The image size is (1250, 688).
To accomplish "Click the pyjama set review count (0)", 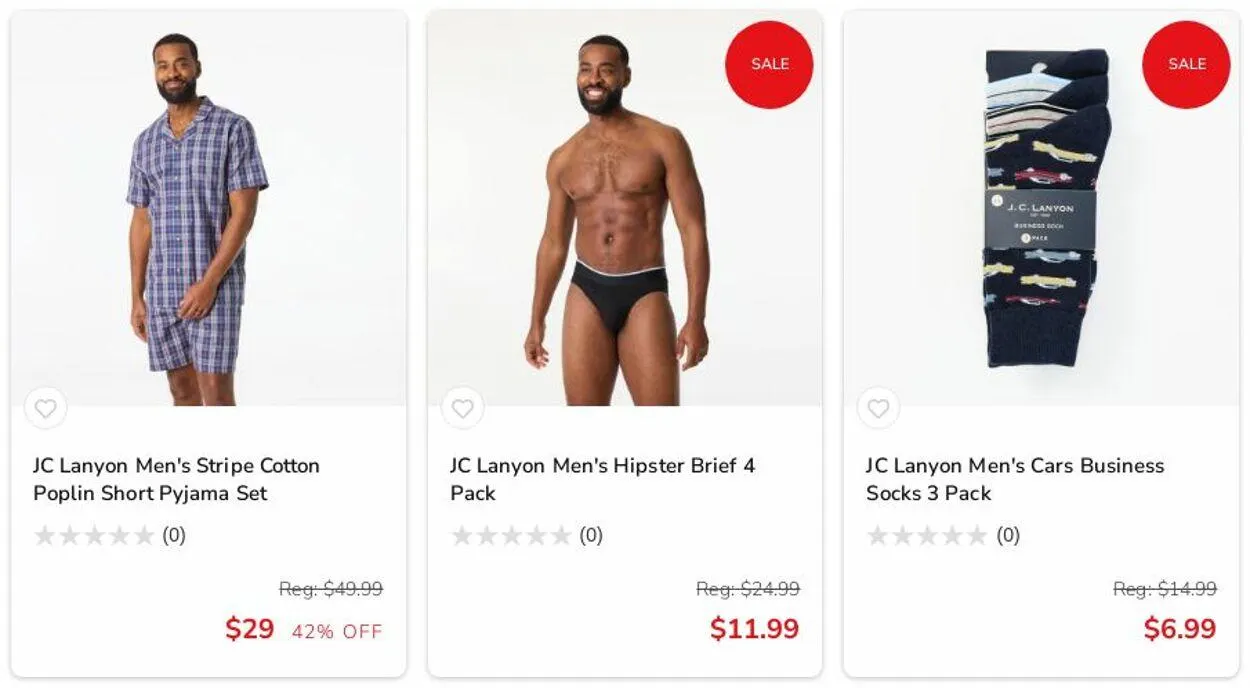I will pyautogui.click(x=174, y=536).
